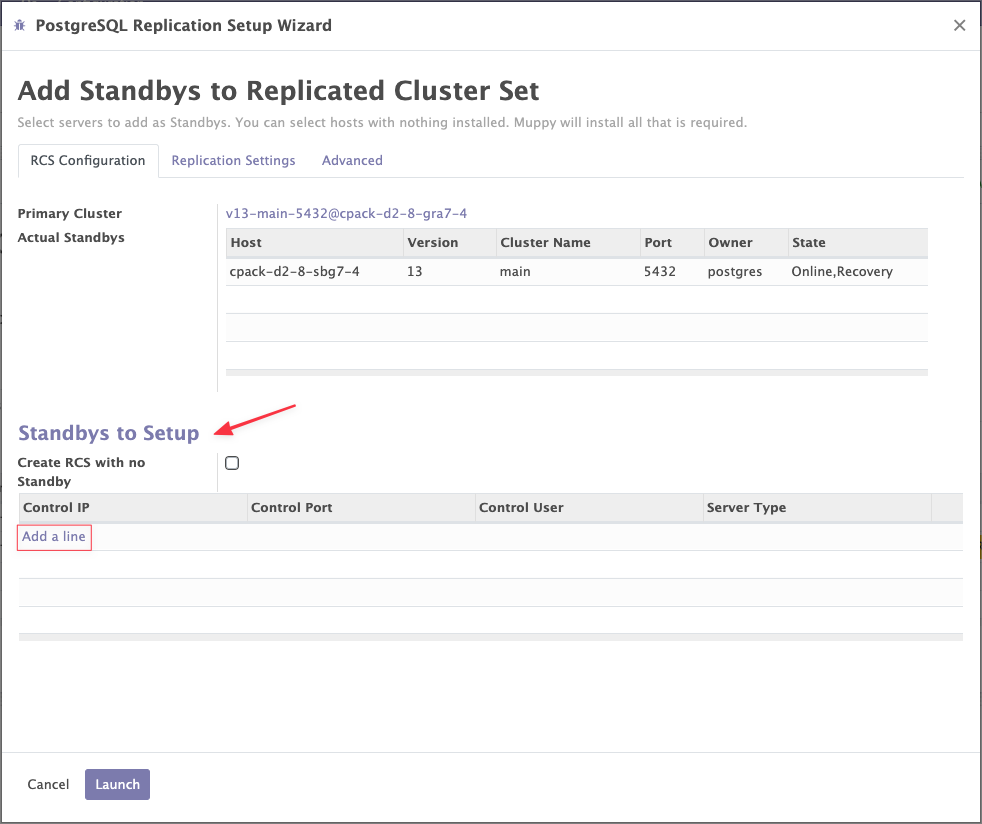
Task: Close the Replication Setup Wizard dialog
Action: click(959, 26)
